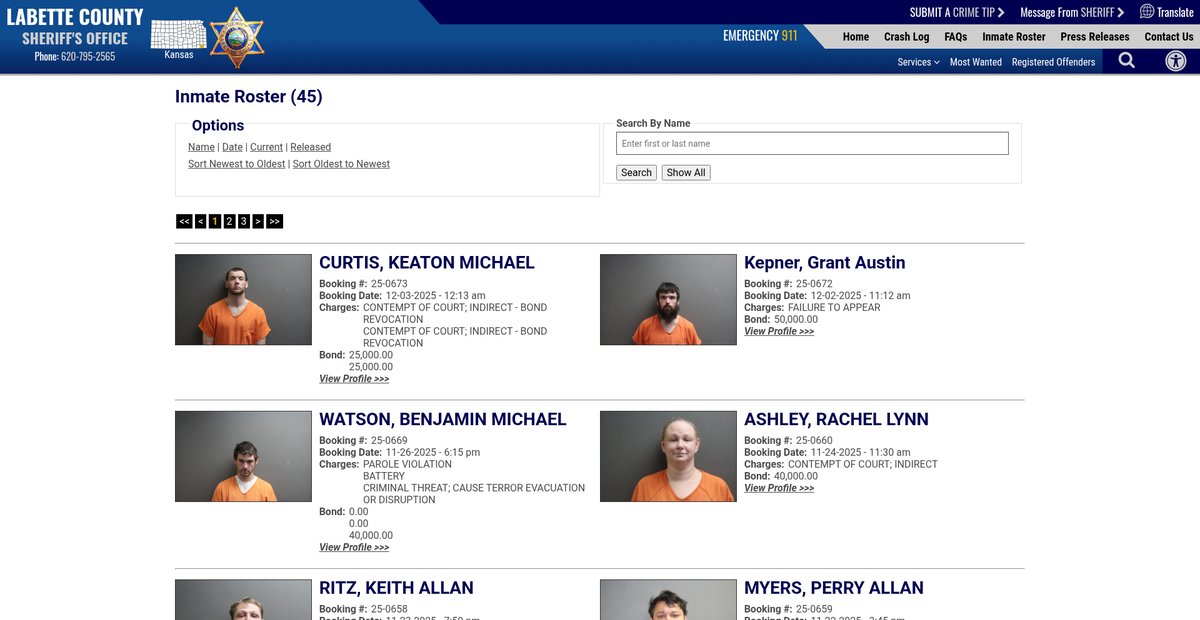Image resolution: width=1200 pixels, height=620 pixels.
Task: Click booking date 11-26-2025 - 6:15 pm
Action: 433,452
